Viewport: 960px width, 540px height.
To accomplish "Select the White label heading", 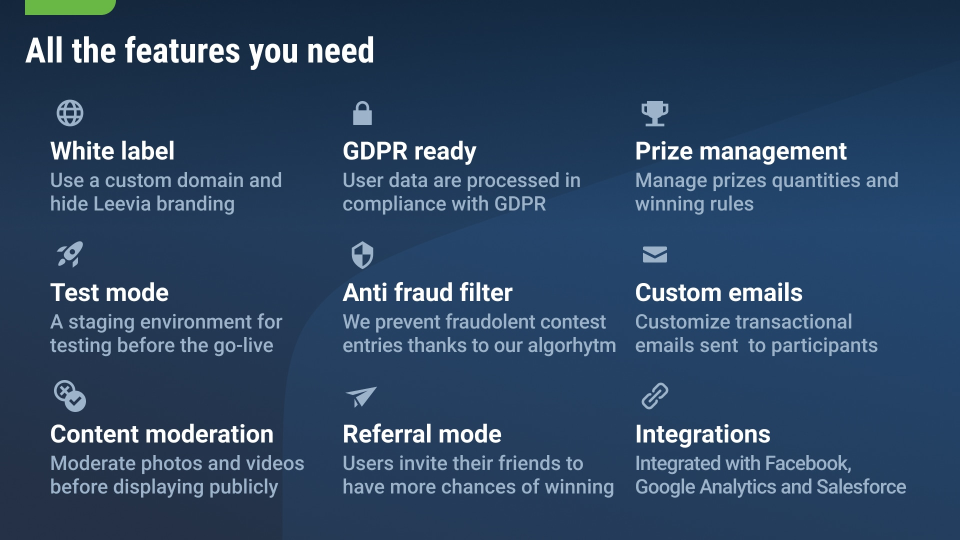I will click(x=112, y=151).
